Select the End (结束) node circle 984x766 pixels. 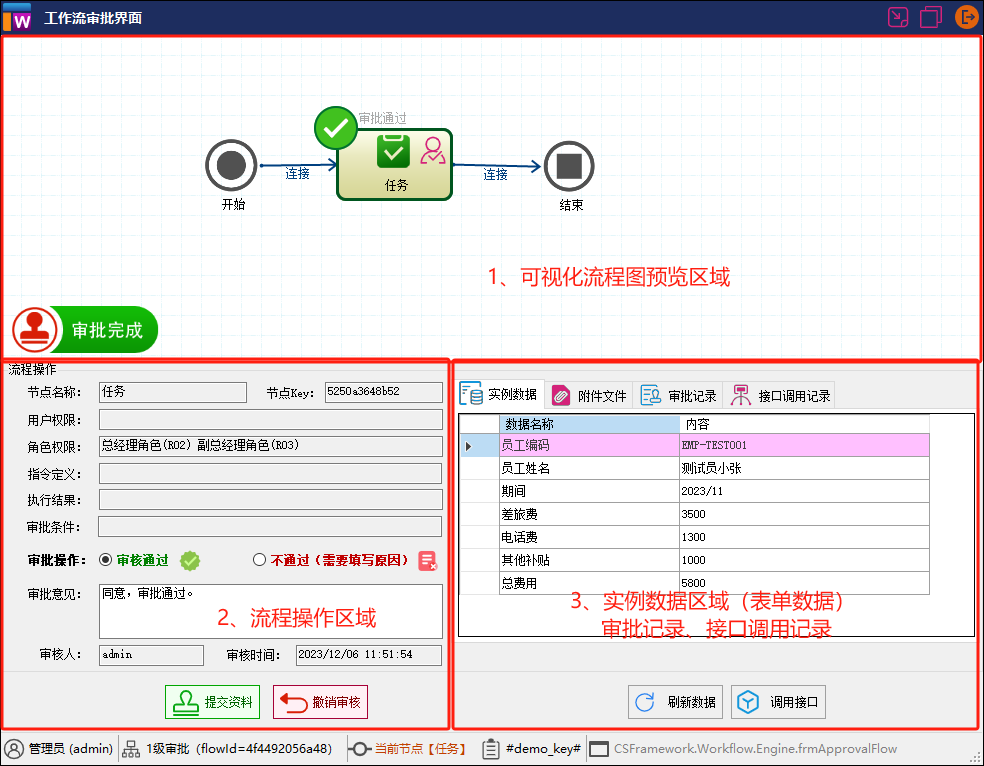tap(569, 166)
